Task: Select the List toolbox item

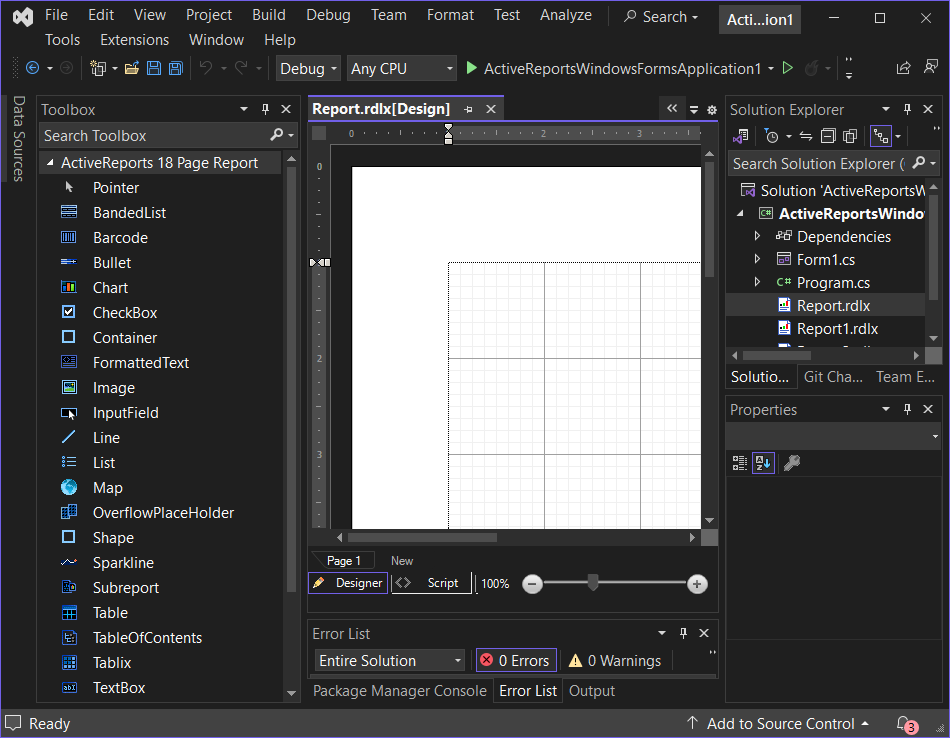Action: [x=104, y=462]
